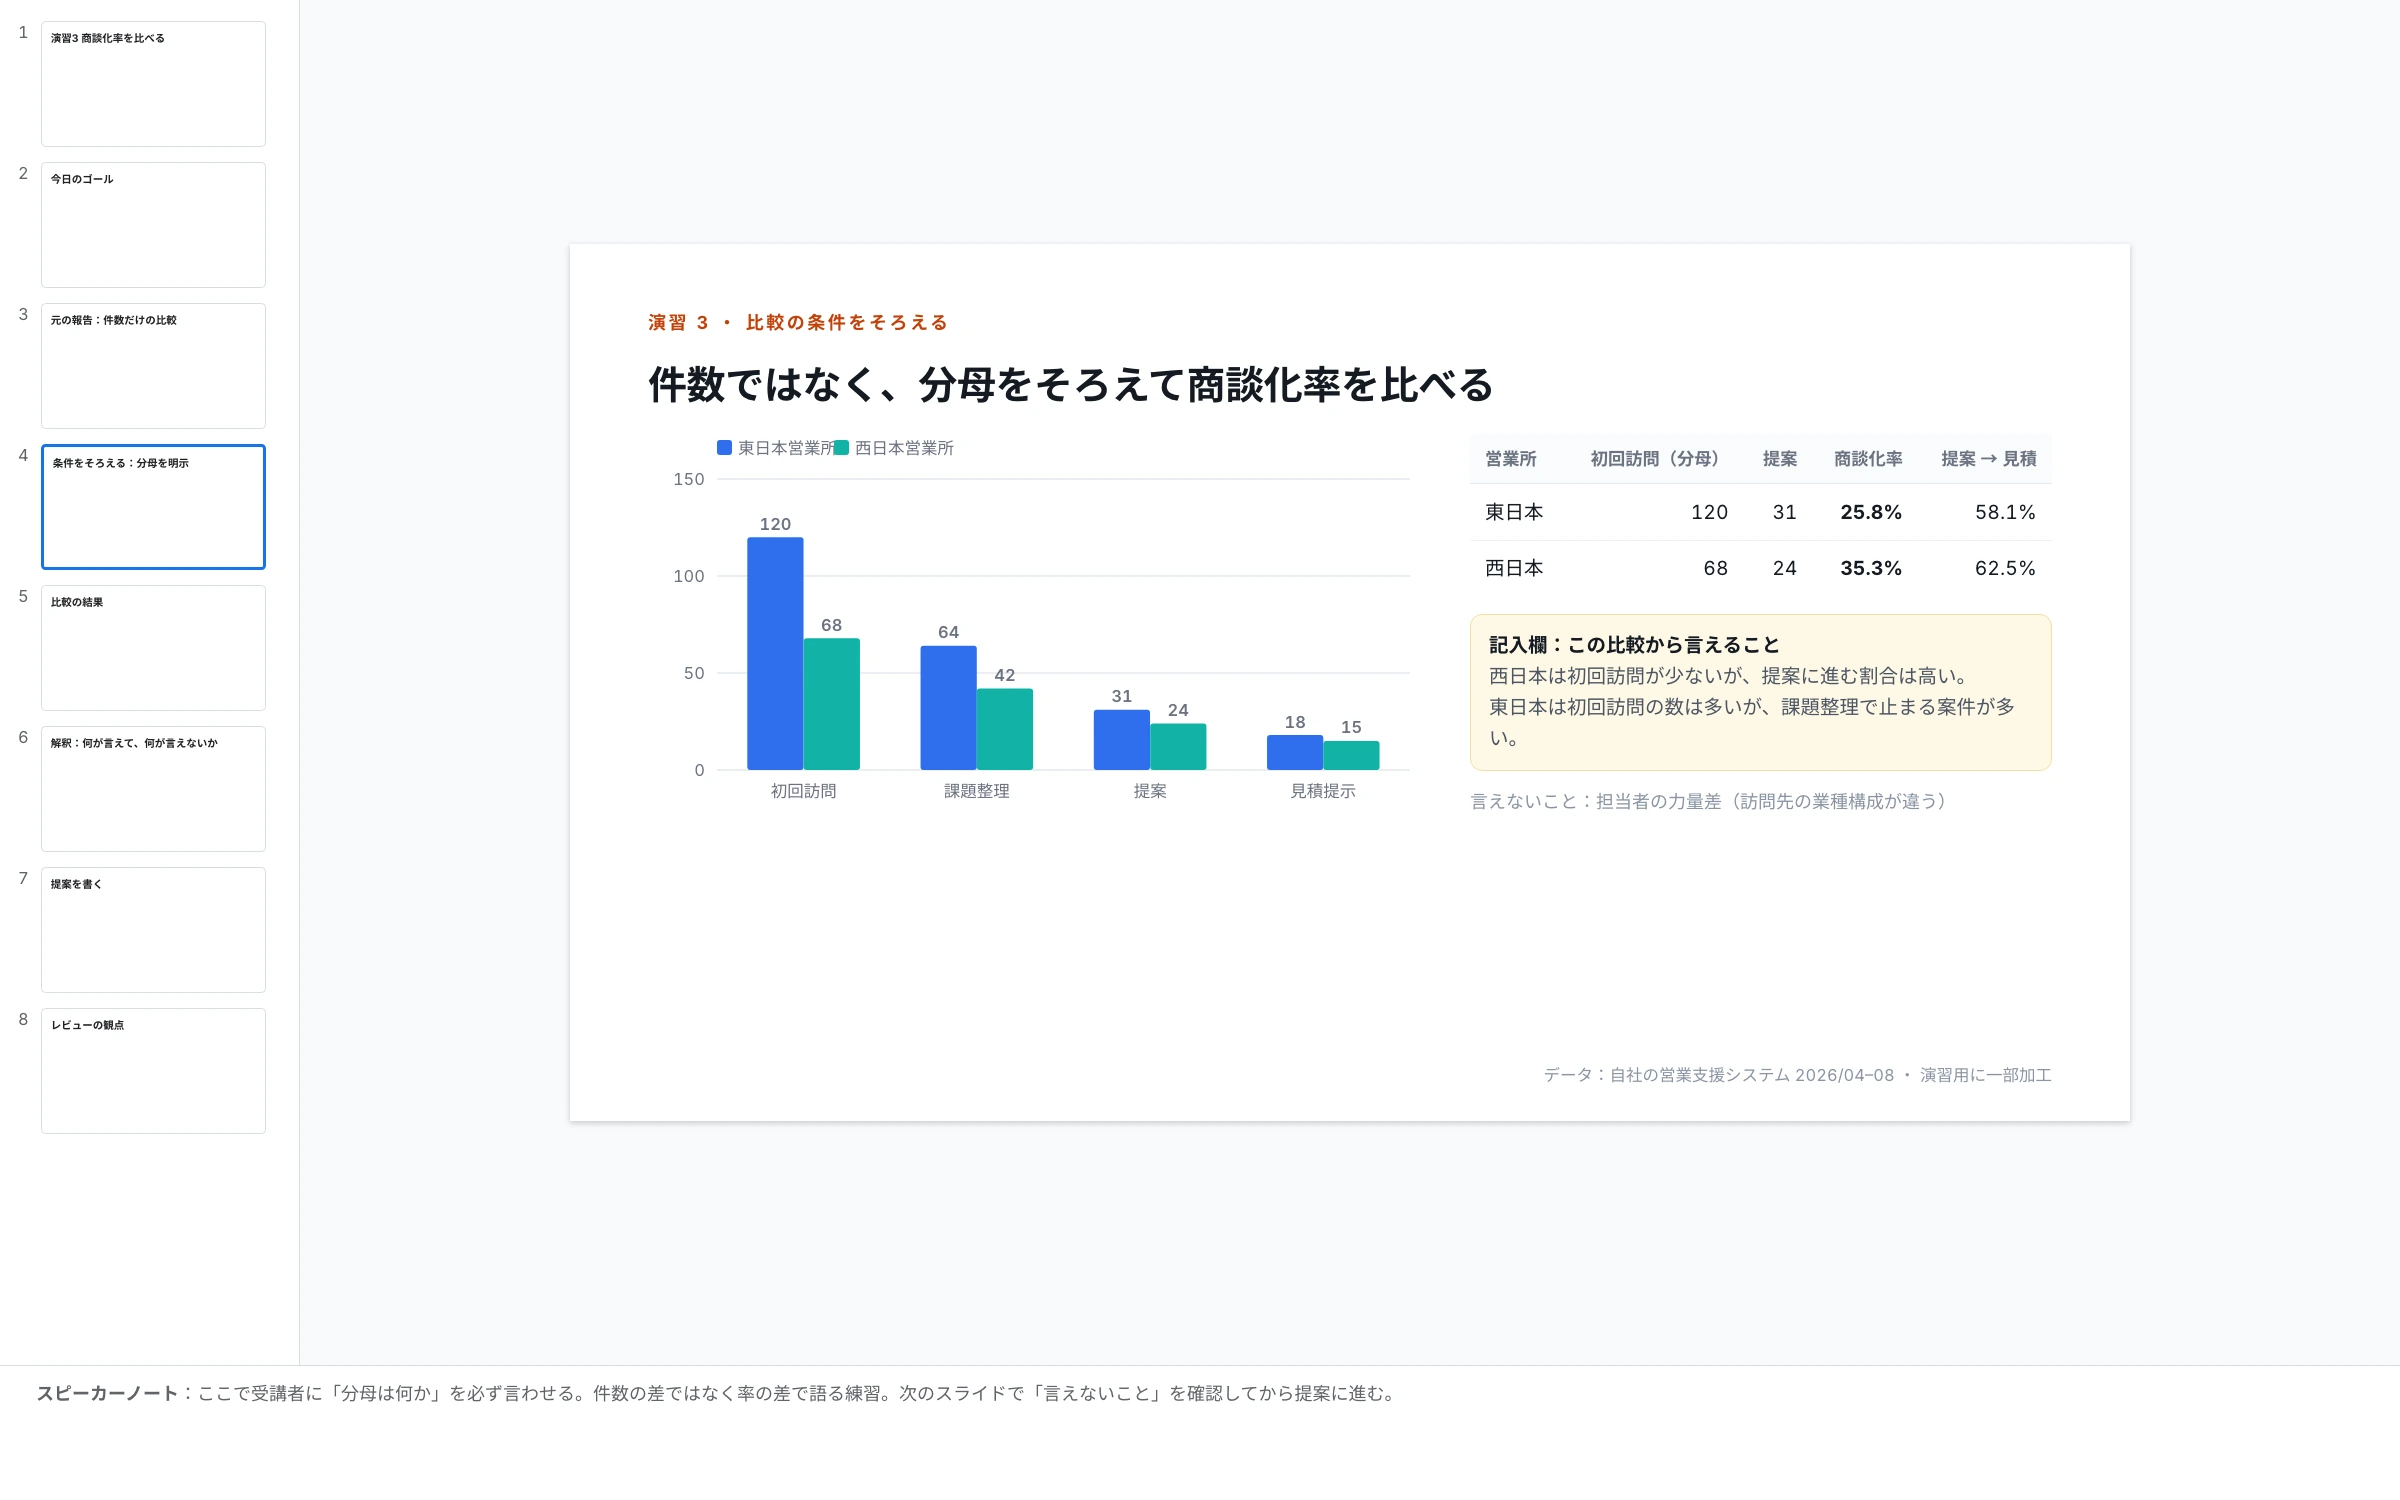The height and width of the screenshot is (1500, 2400).
Task: Click the 西日本 初回訪問 bar labeled 68
Action: coord(832,704)
